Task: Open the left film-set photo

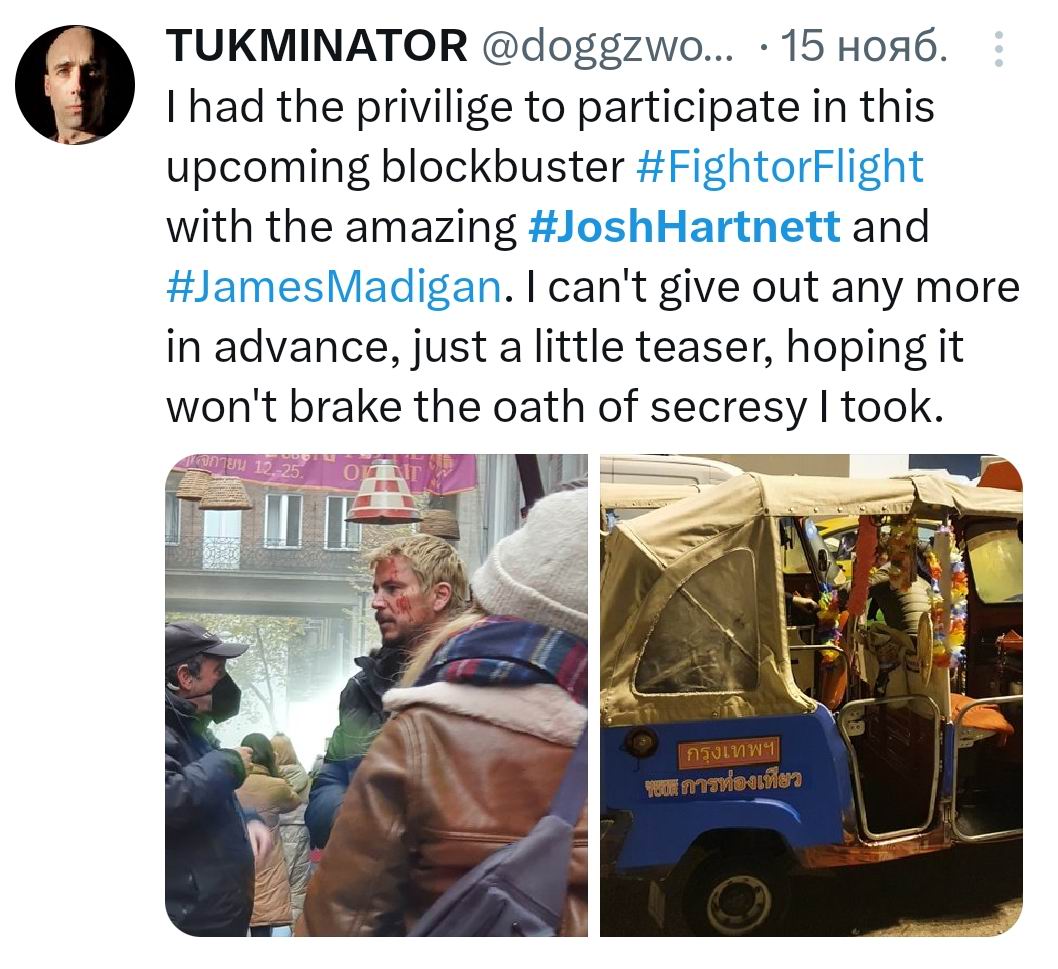Action: 377,695
